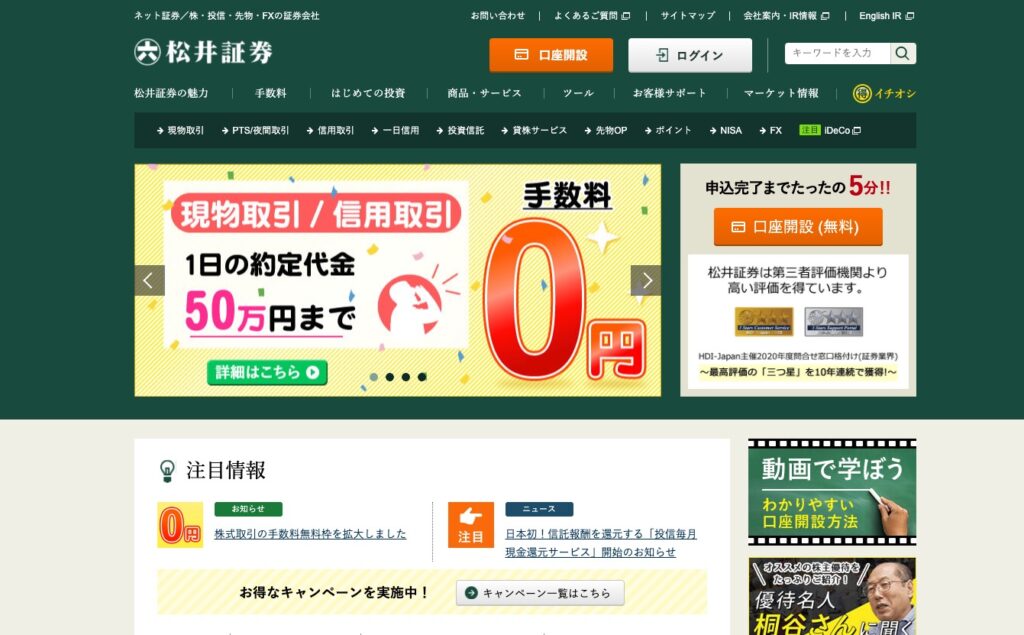Expand the 商品・サービス navigation menu
This screenshot has height=635, width=1024.
pyautogui.click(x=485, y=93)
